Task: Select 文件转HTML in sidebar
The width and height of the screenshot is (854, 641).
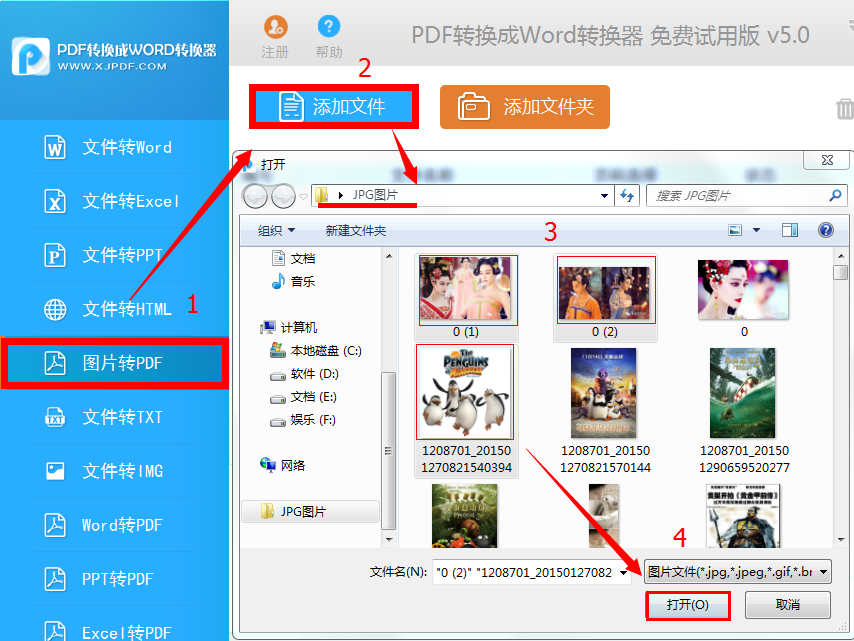Action: click(x=114, y=309)
